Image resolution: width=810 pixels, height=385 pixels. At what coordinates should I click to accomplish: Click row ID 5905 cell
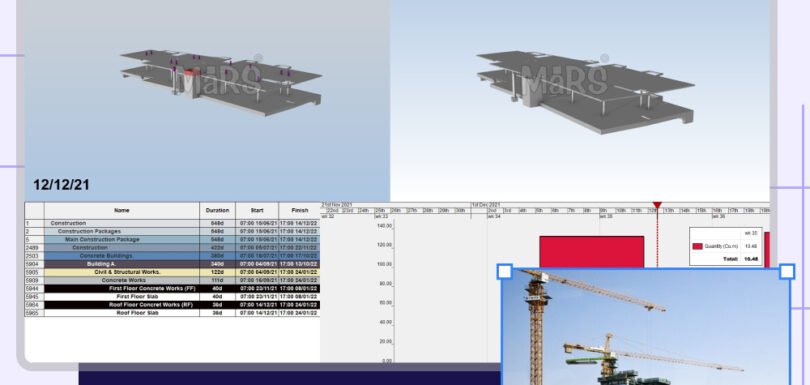pyautogui.click(x=34, y=272)
